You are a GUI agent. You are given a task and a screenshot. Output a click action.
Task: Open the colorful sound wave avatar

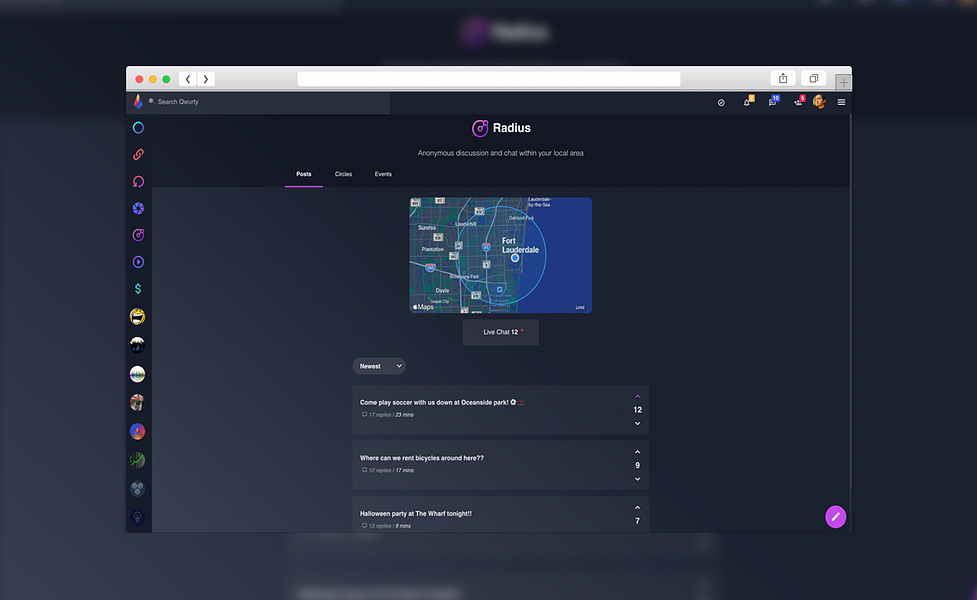[138, 374]
